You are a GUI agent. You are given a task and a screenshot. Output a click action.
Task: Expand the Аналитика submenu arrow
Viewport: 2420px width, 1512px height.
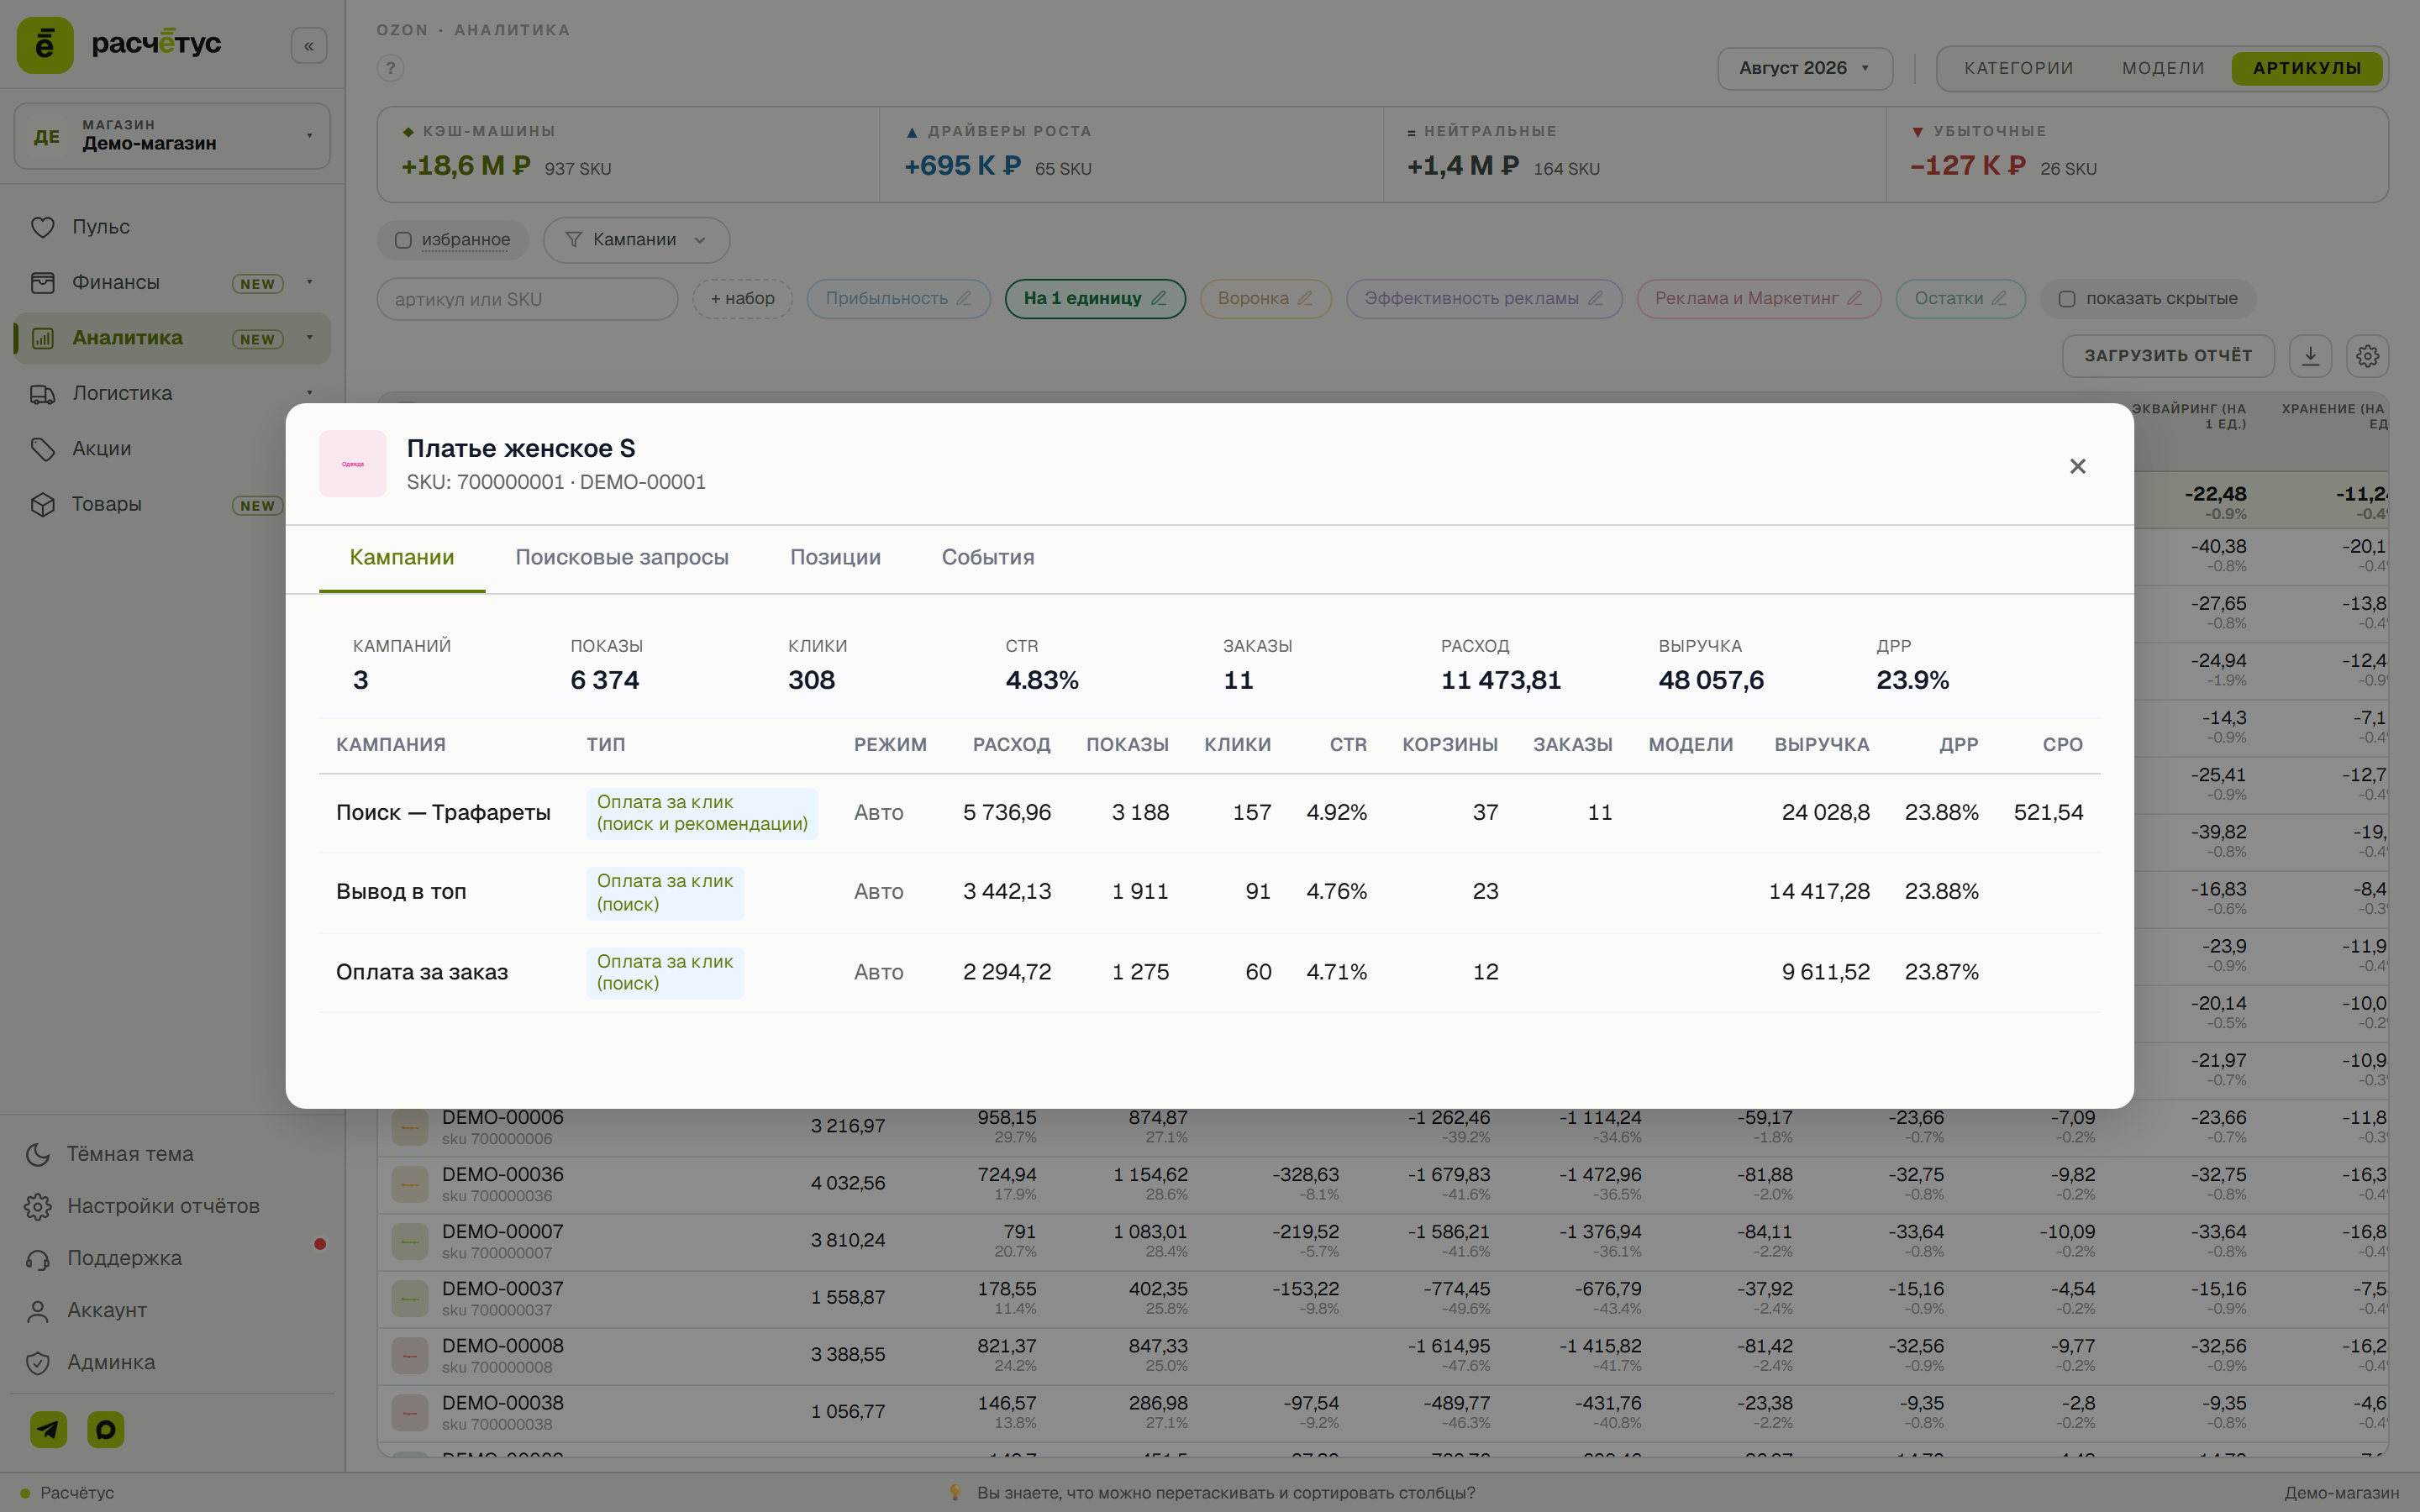coord(310,338)
